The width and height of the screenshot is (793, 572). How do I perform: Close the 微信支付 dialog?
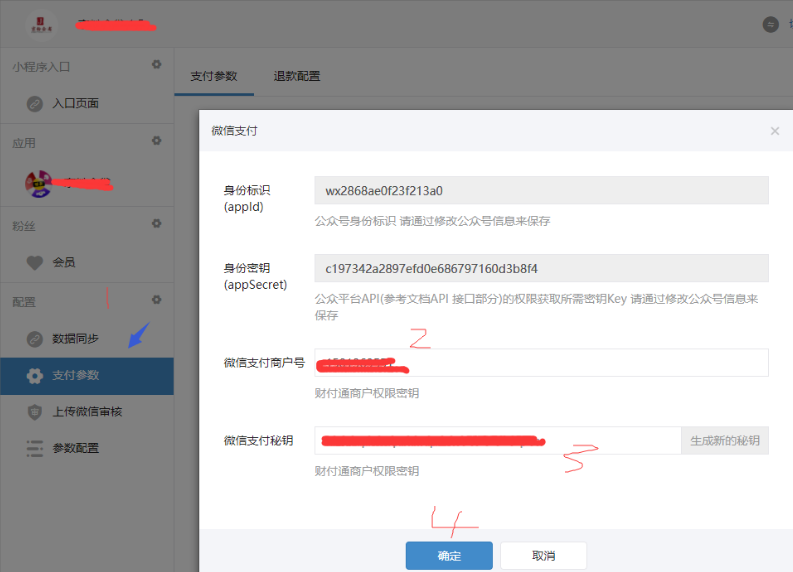click(774, 131)
